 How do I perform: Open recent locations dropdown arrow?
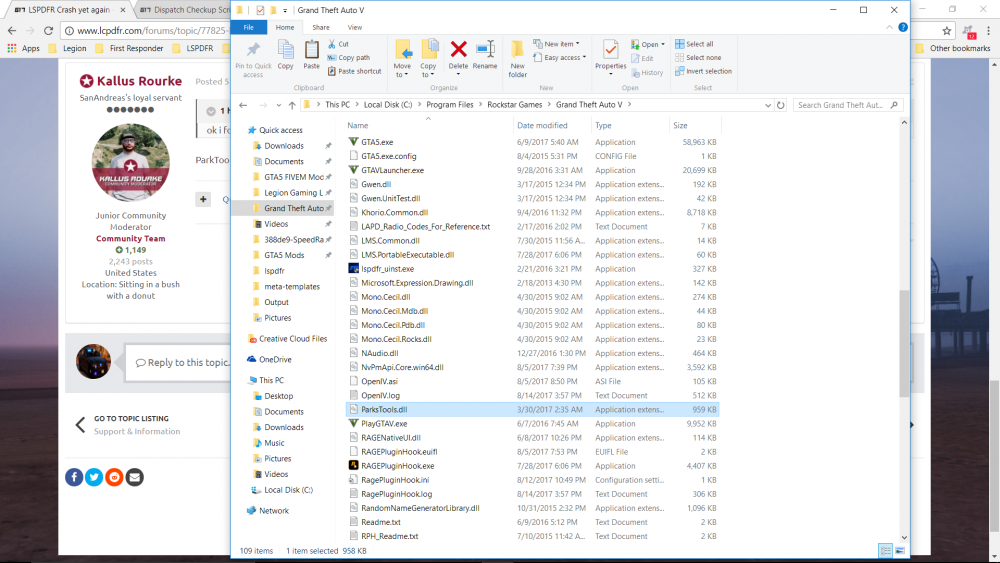(279, 105)
